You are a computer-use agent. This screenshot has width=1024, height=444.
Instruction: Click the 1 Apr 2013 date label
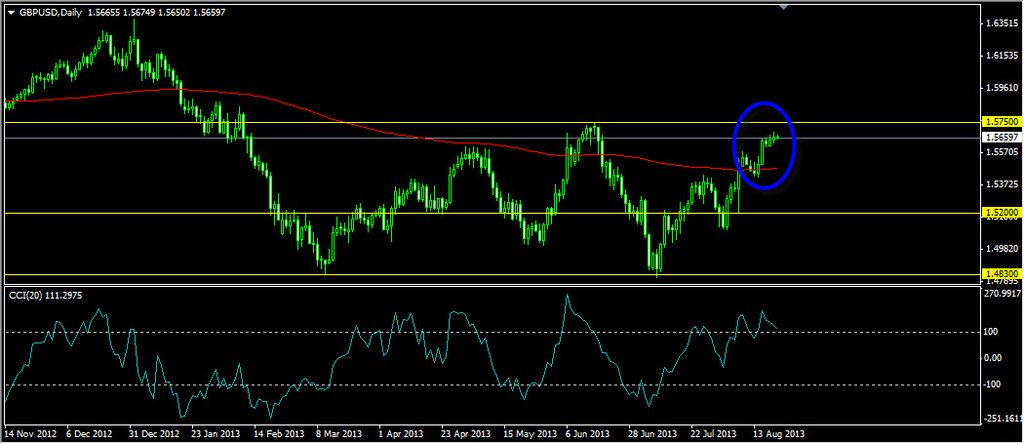tap(400, 434)
